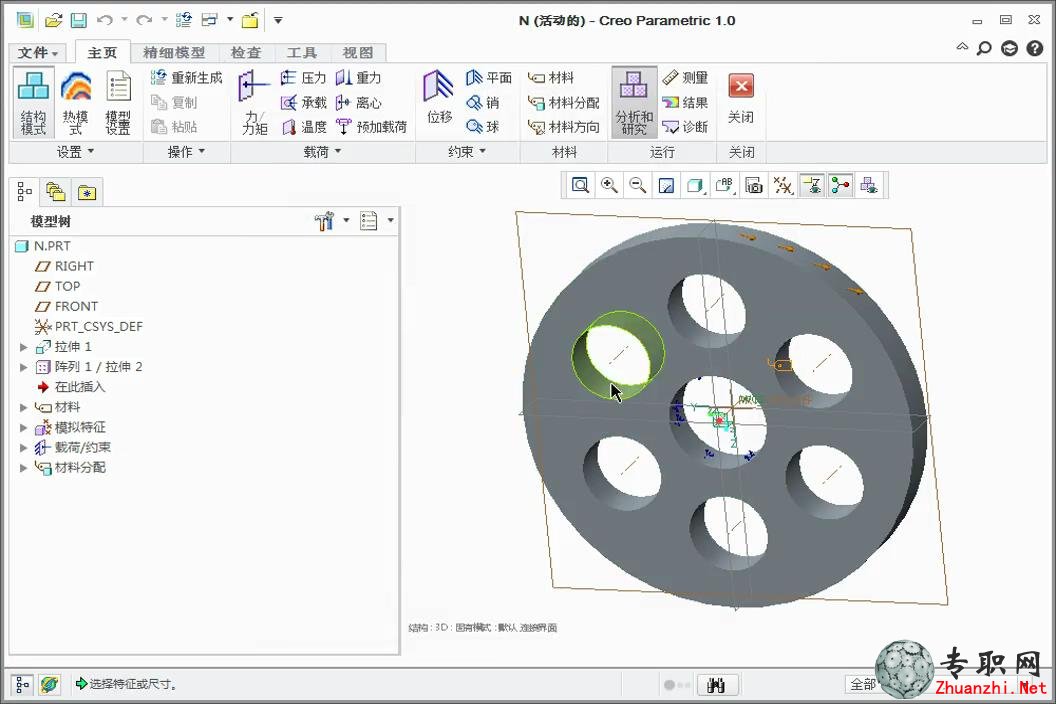Open the camera-style view icon in graphics toolbar

pos(754,185)
